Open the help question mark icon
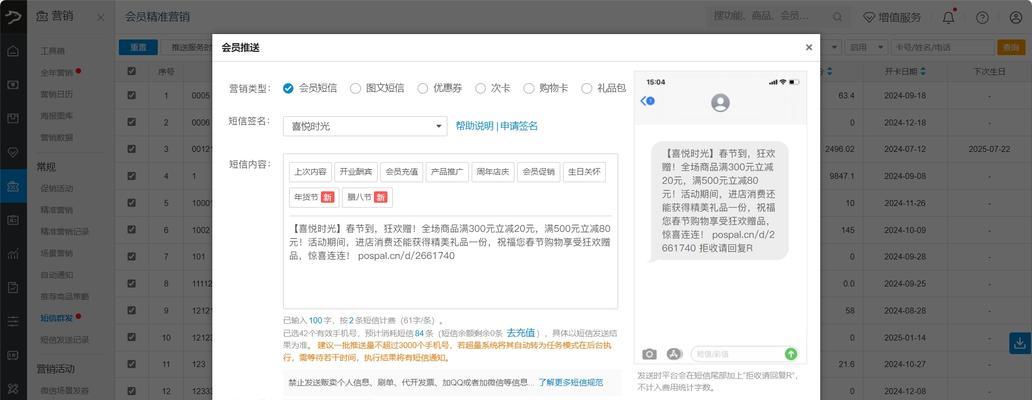The image size is (1032, 400). coord(982,18)
